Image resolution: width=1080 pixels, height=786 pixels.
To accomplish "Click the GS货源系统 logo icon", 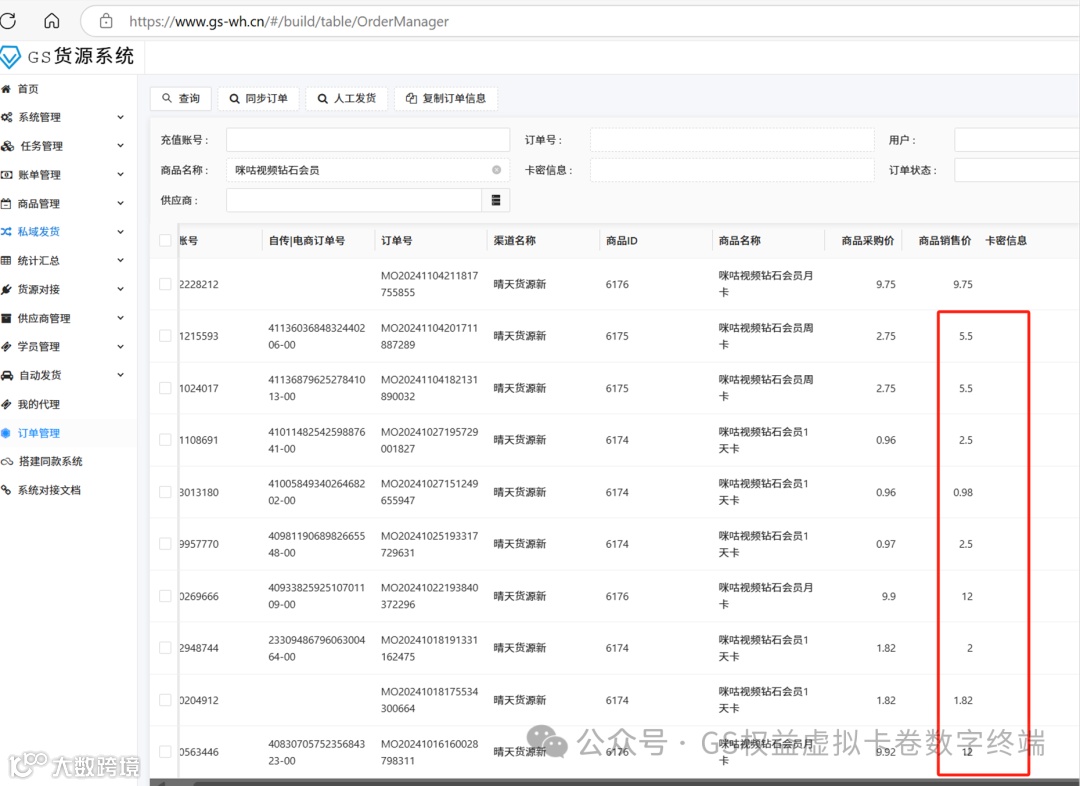I will 10,56.
